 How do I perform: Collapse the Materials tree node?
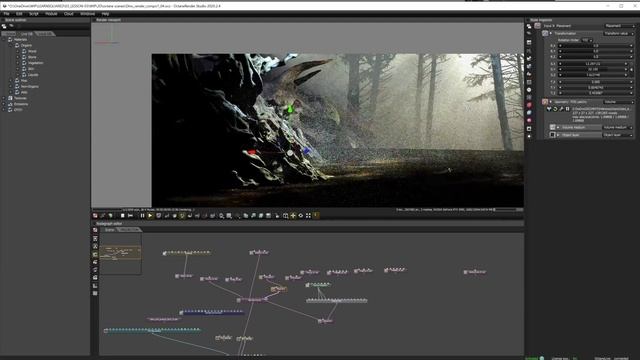[4, 40]
